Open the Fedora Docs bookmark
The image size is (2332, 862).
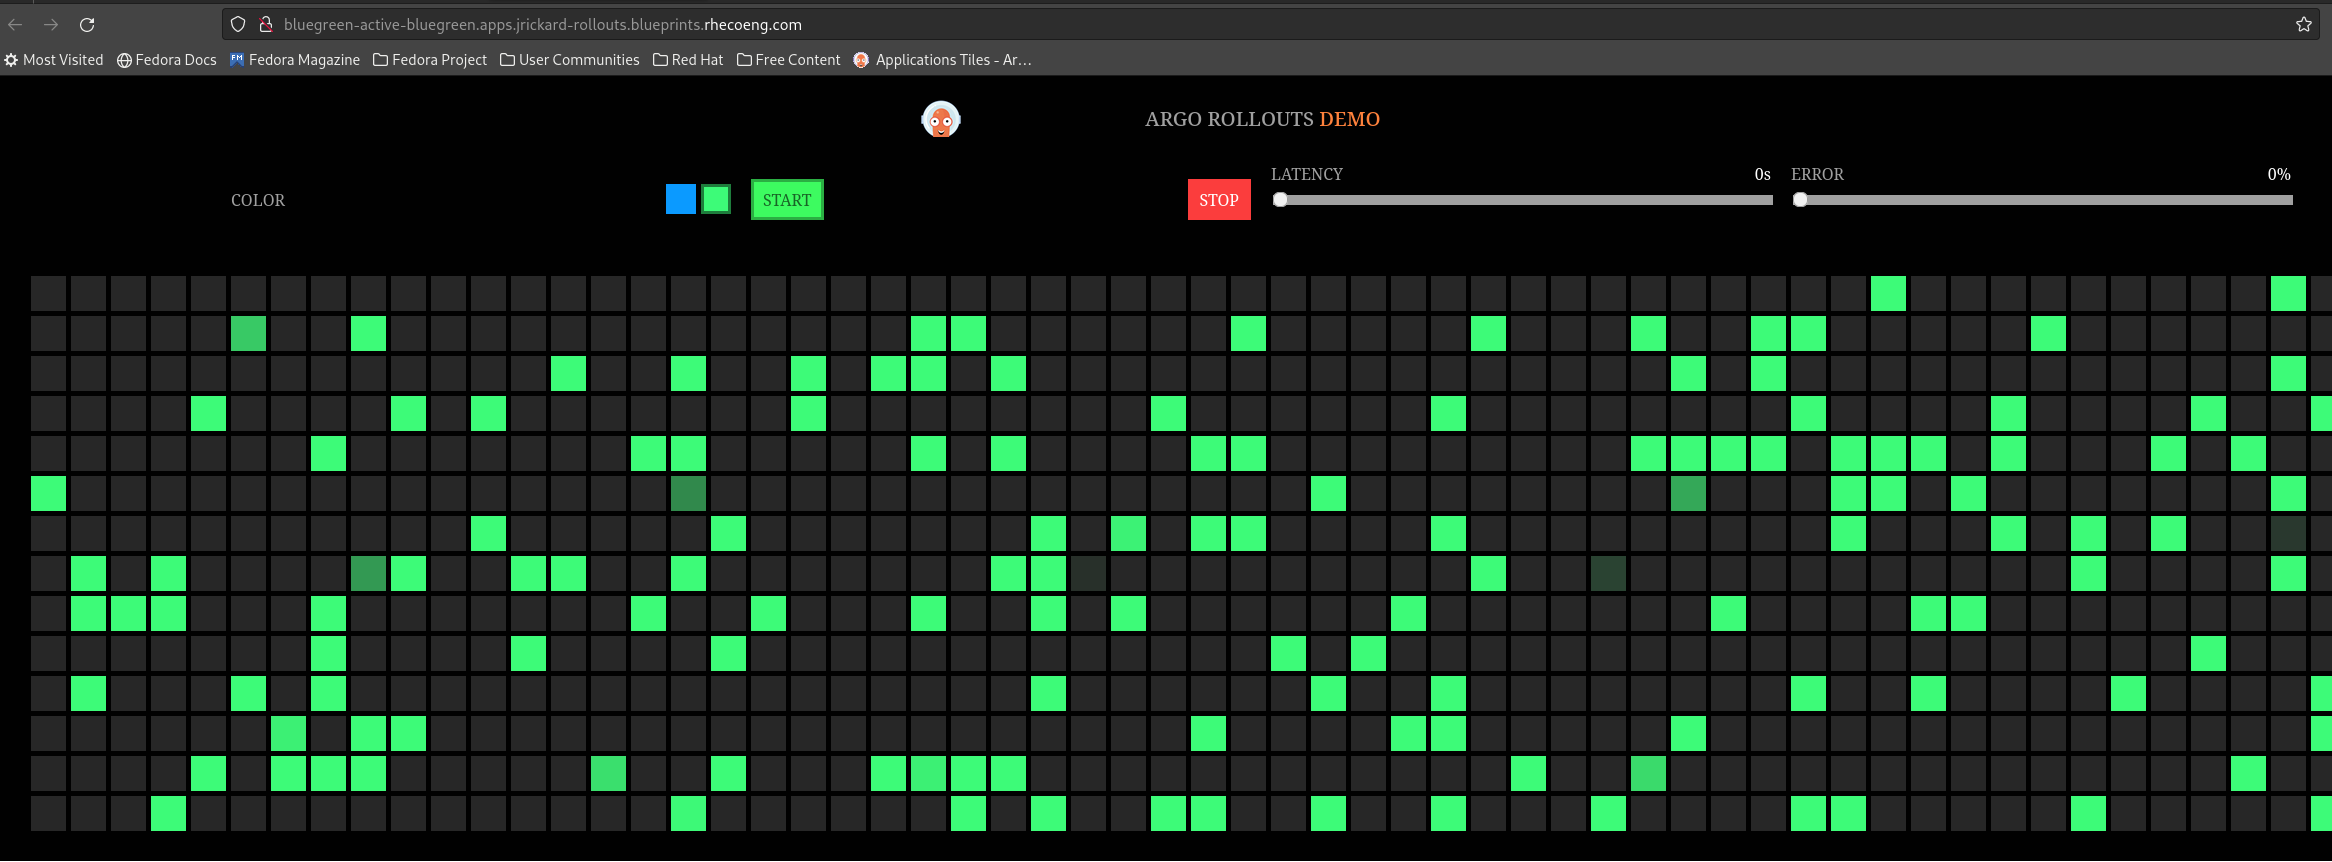point(167,60)
